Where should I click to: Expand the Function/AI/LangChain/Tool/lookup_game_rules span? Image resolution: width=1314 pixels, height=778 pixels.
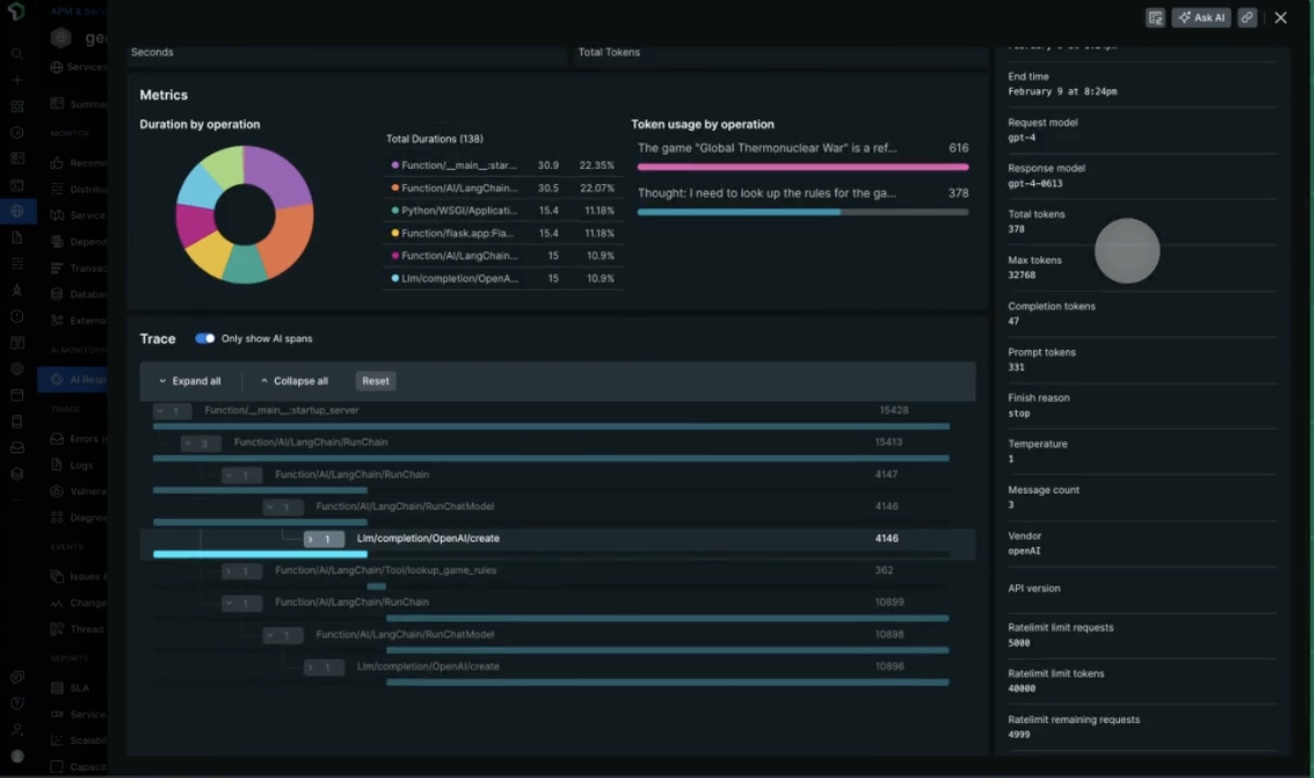click(x=241, y=570)
